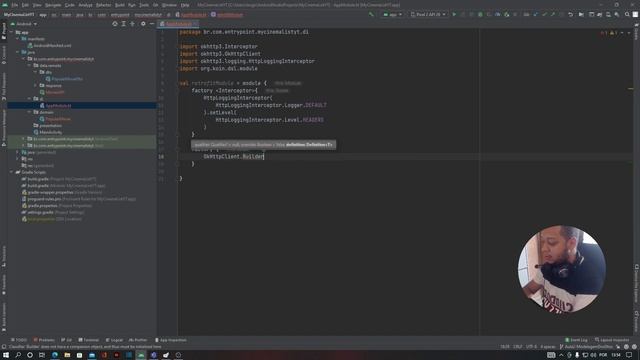Collapse all in Project panel
The height and width of the screenshot is (360, 640).
point(132,24)
